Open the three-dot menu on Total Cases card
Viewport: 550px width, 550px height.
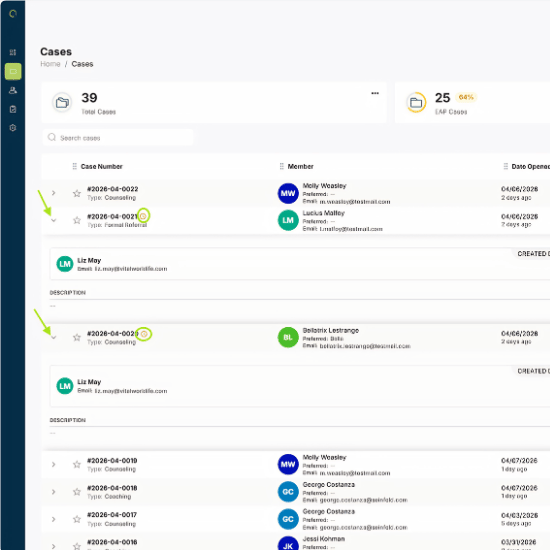point(375,93)
